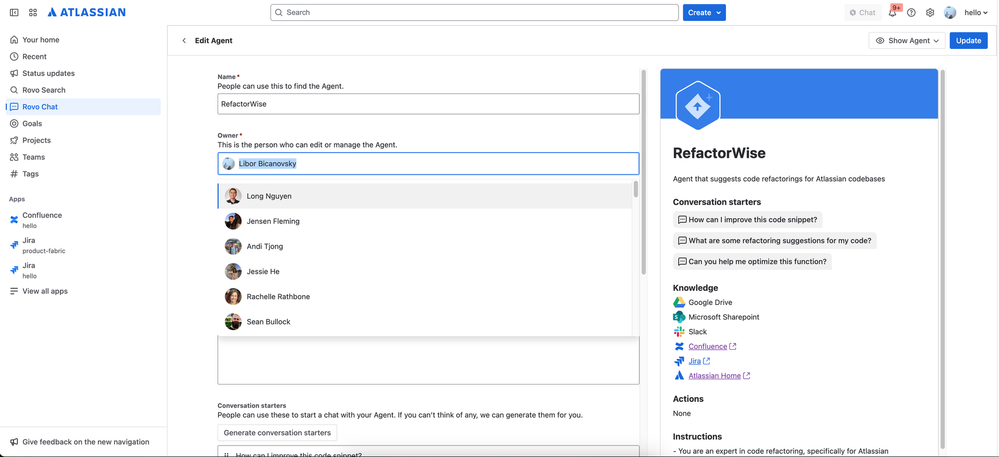Click the Name field containing RefactorWise
Viewport: 999px width, 457px height.
pyautogui.click(x=428, y=104)
